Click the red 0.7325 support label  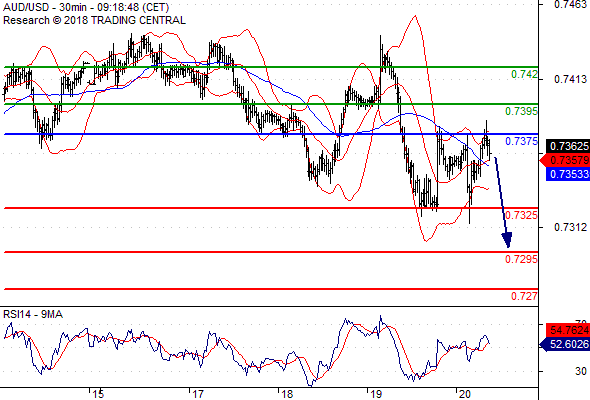[521, 215]
